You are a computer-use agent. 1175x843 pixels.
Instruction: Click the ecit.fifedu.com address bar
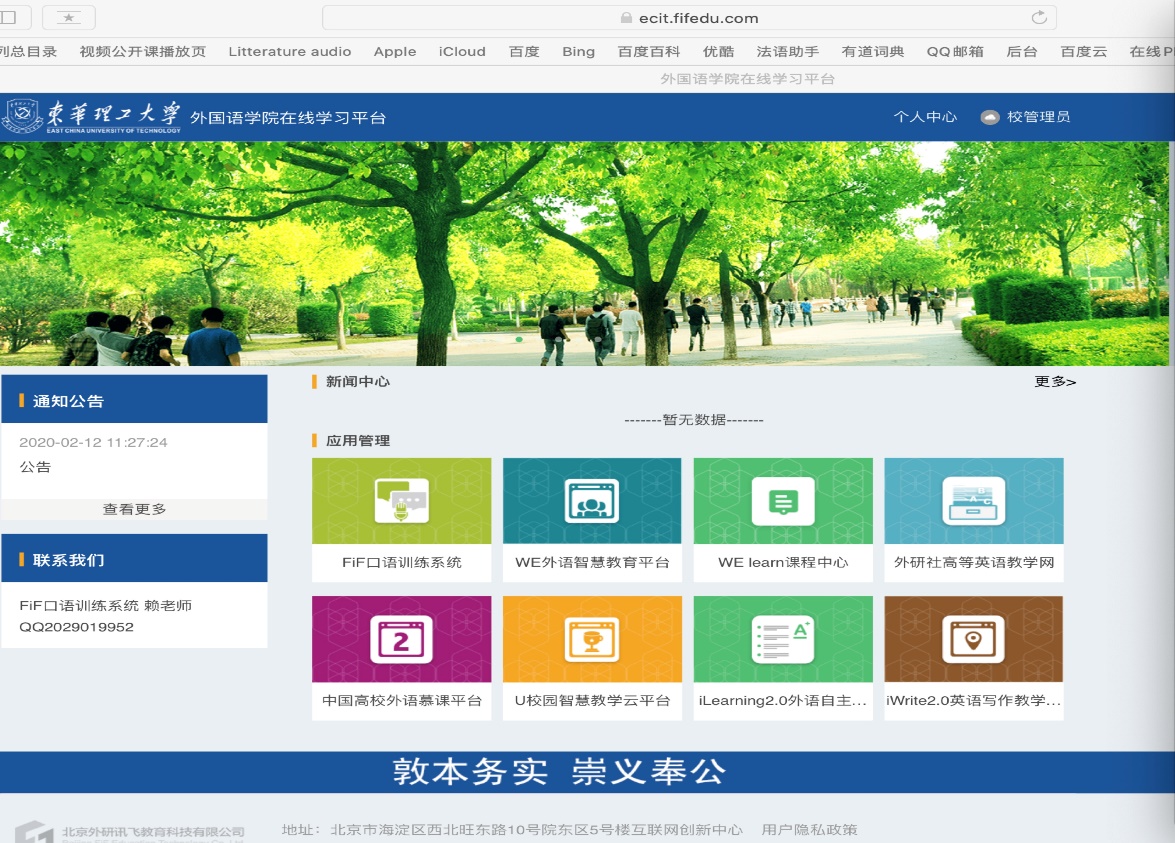[688, 18]
